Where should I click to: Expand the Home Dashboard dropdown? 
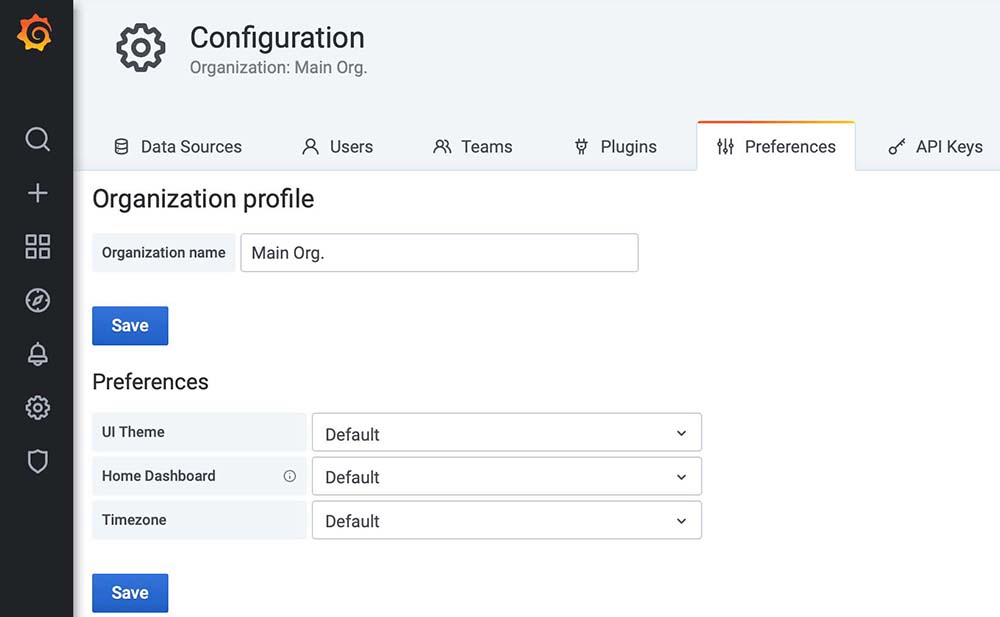click(506, 477)
